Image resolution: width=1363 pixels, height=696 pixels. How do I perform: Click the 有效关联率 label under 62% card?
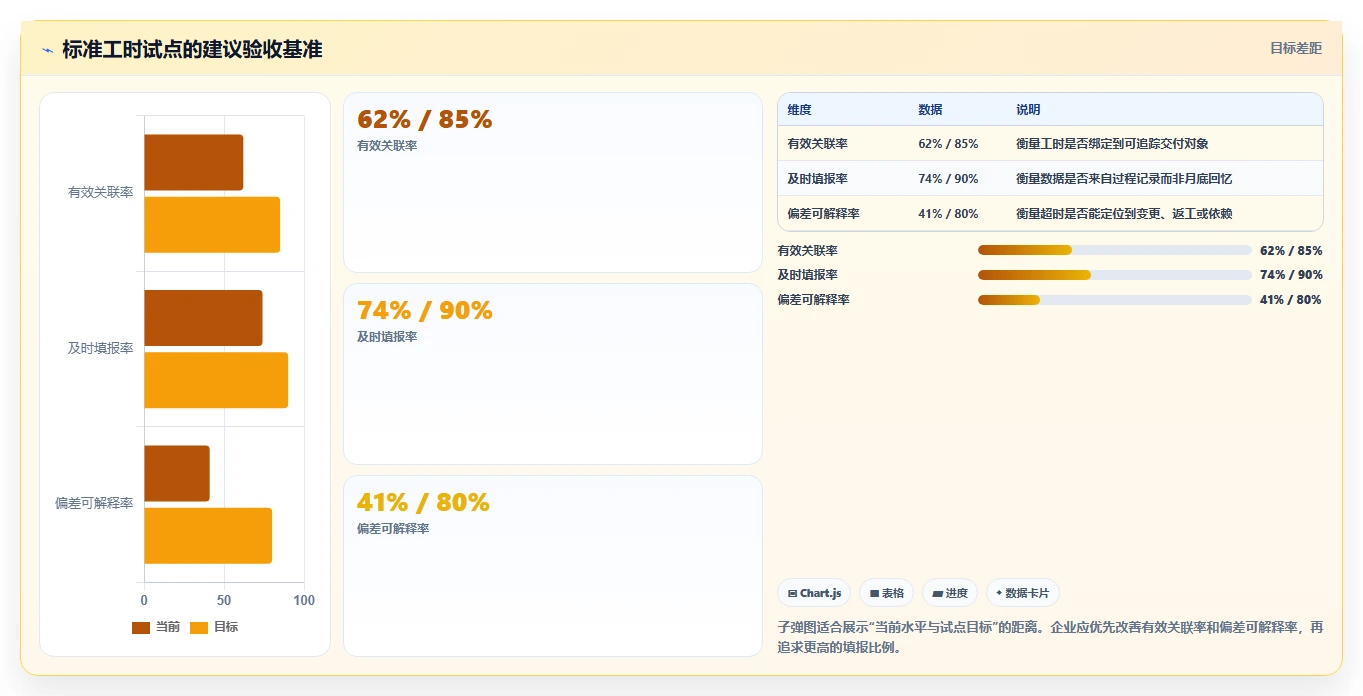pos(387,146)
